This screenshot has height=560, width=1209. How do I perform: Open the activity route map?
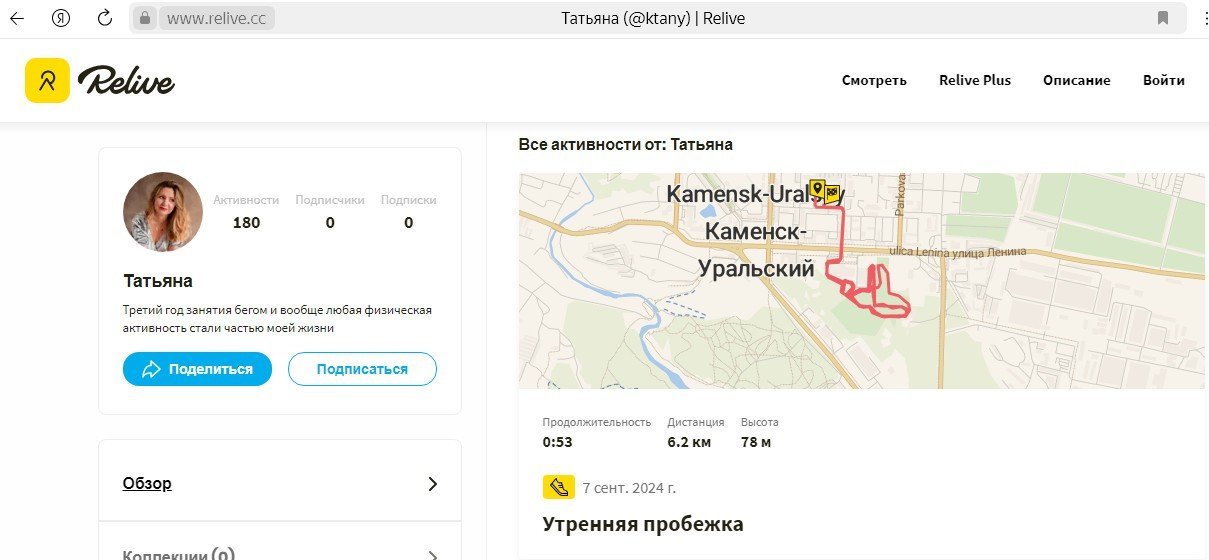pos(861,280)
